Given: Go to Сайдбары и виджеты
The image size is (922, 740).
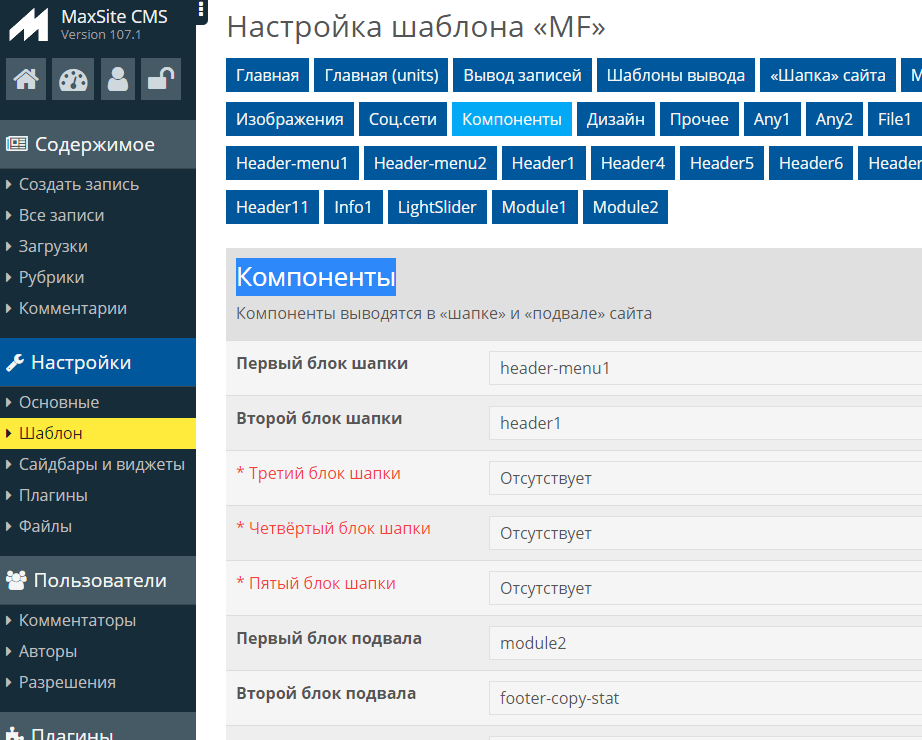Looking at the screenshot, I should click(x=101, y=464).
